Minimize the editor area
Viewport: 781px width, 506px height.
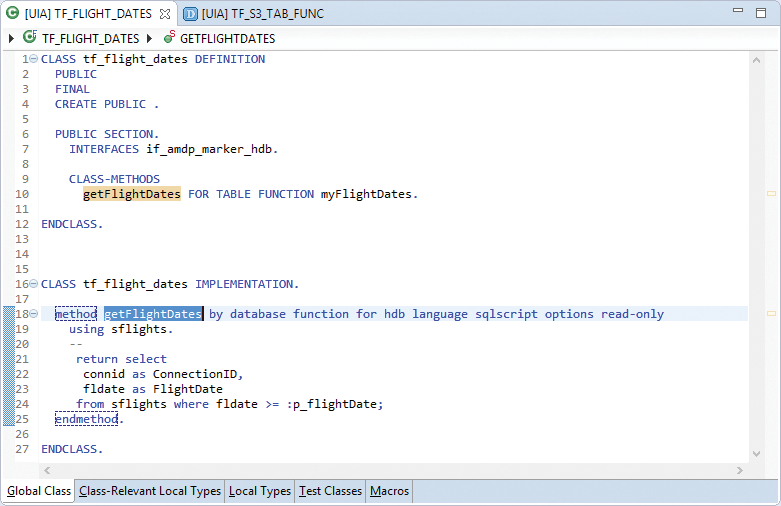pyautogui.click(x=738, y=10)
